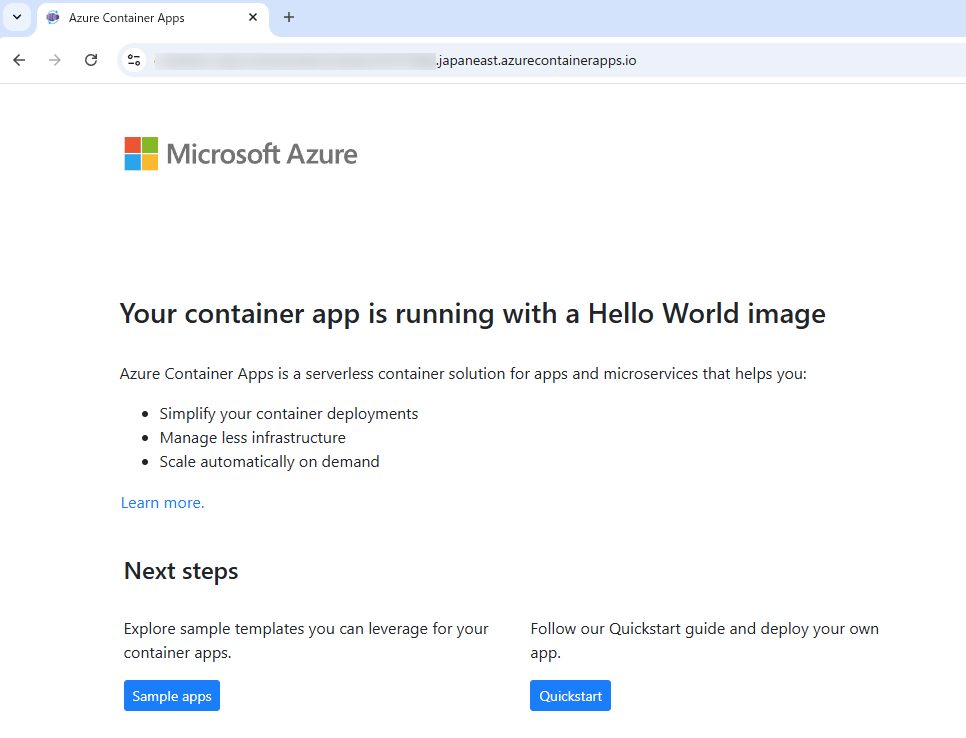
Task: Click 'Scale automatically on demand' bullet
Action: coord(269,462)
